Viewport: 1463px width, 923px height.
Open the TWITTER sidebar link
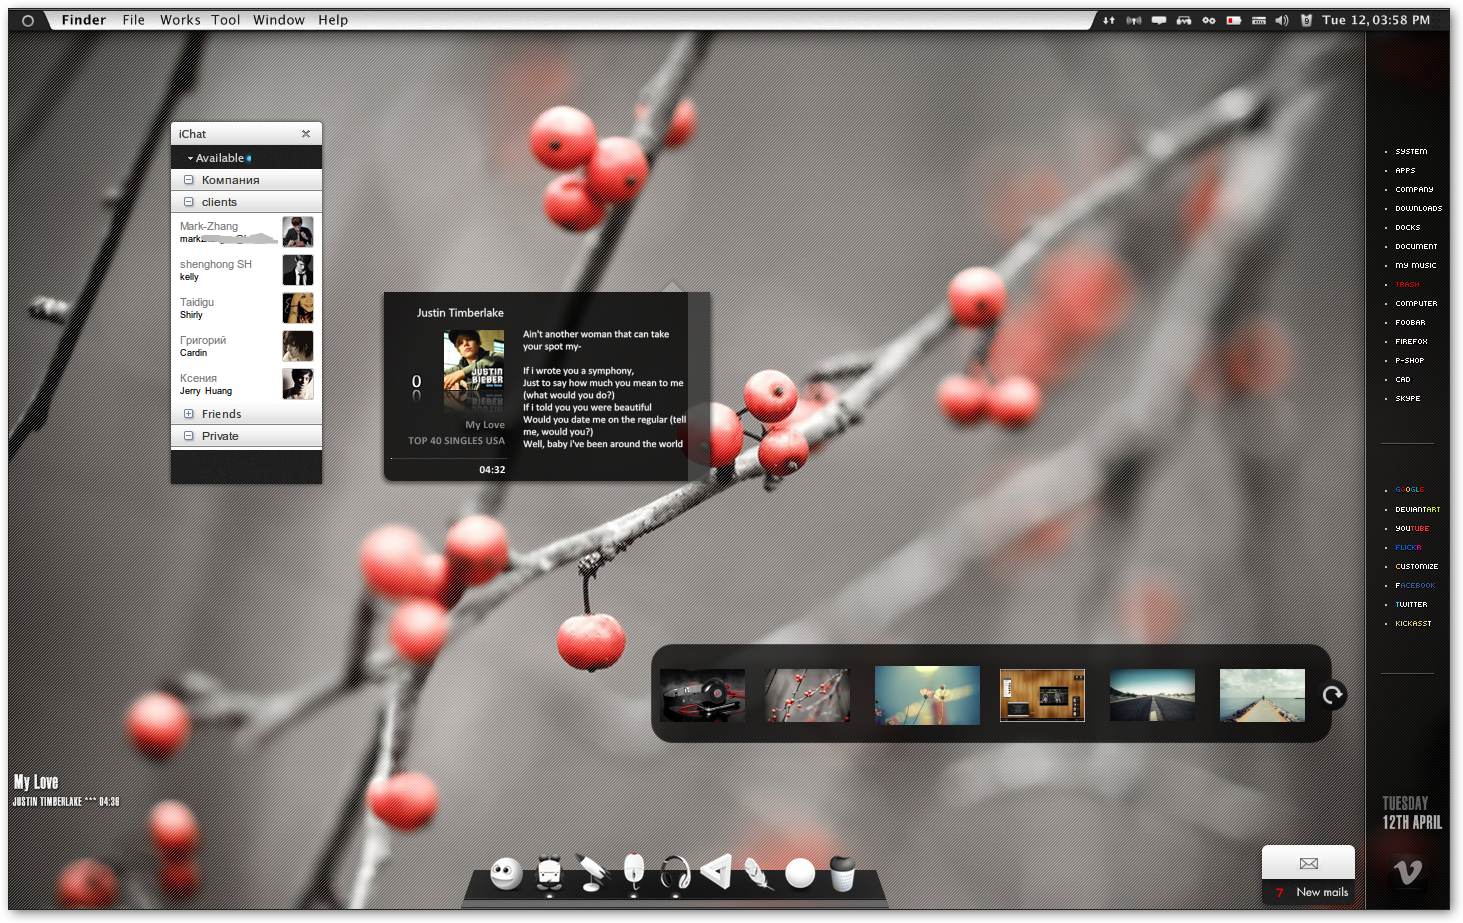(1411, 605)
